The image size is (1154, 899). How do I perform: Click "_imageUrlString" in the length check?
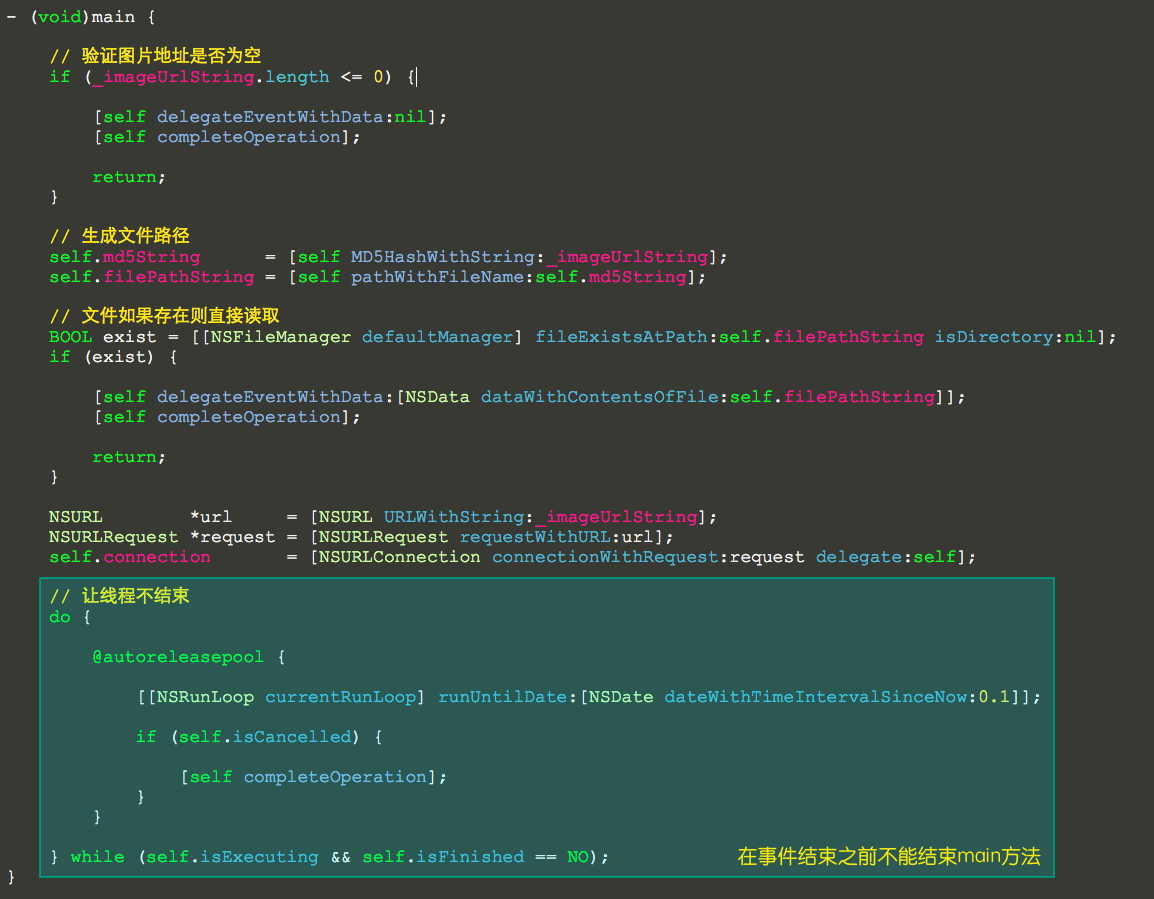click(x=174, y=77)
